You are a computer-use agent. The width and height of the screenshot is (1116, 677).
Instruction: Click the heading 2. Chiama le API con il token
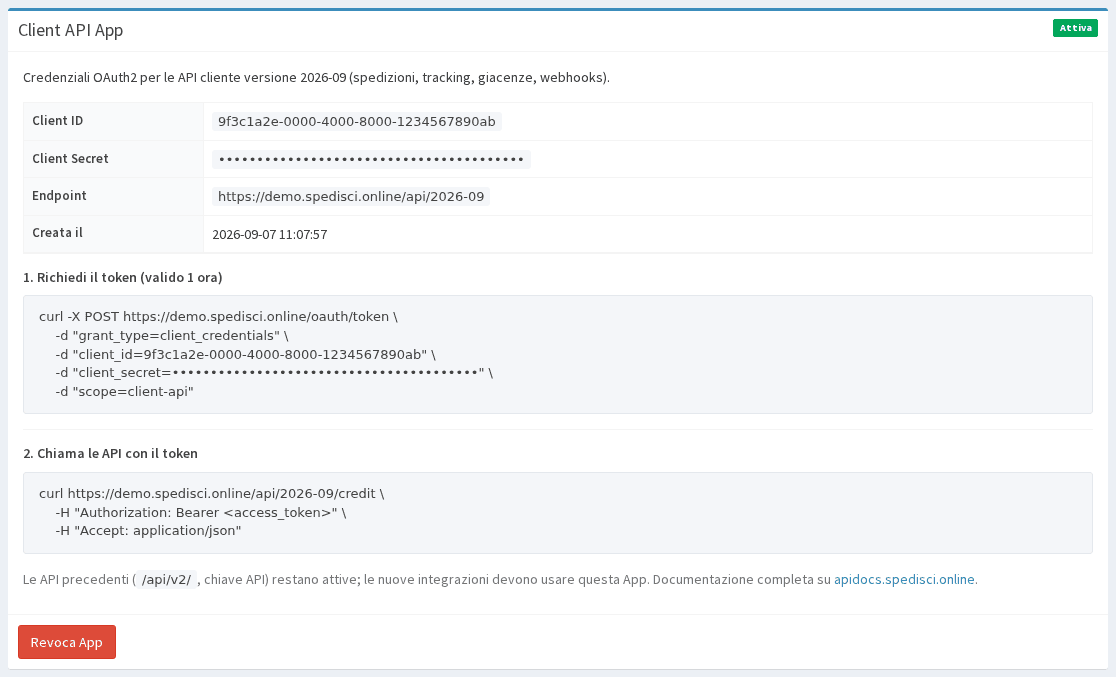click(110, 453)
